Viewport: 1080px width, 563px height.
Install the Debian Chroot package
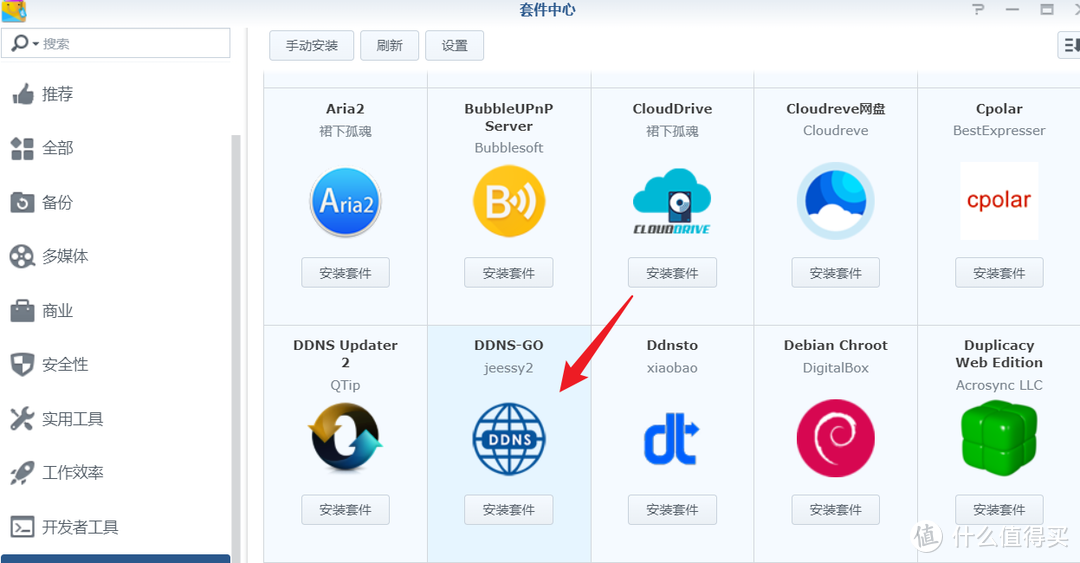[x=835, y=510]
